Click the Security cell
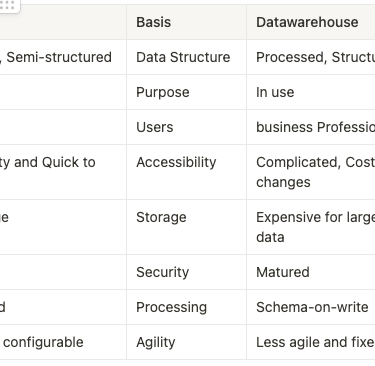The height and width of the screenshot is (366, 375). (186, 272)
